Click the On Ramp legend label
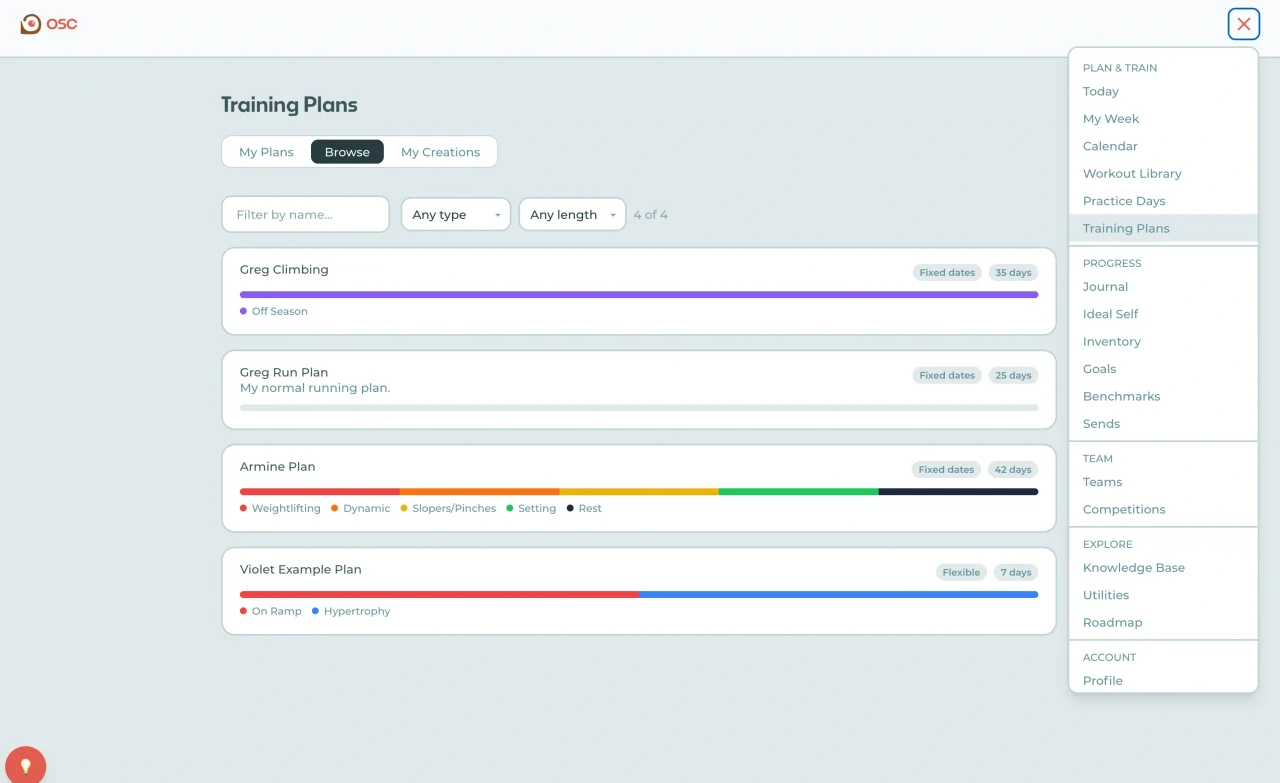1280x783 pixels. [276, 611]
